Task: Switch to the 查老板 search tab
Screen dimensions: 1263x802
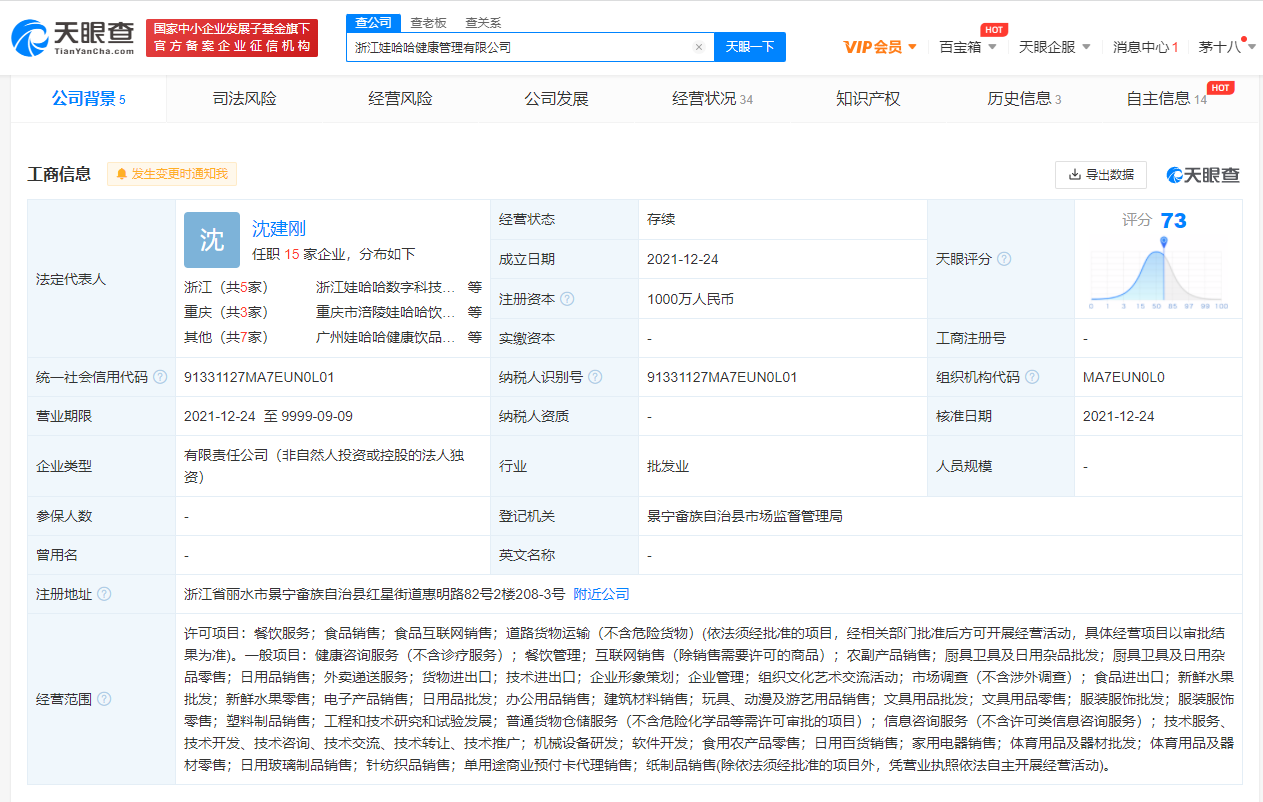Action: point(428,23)
